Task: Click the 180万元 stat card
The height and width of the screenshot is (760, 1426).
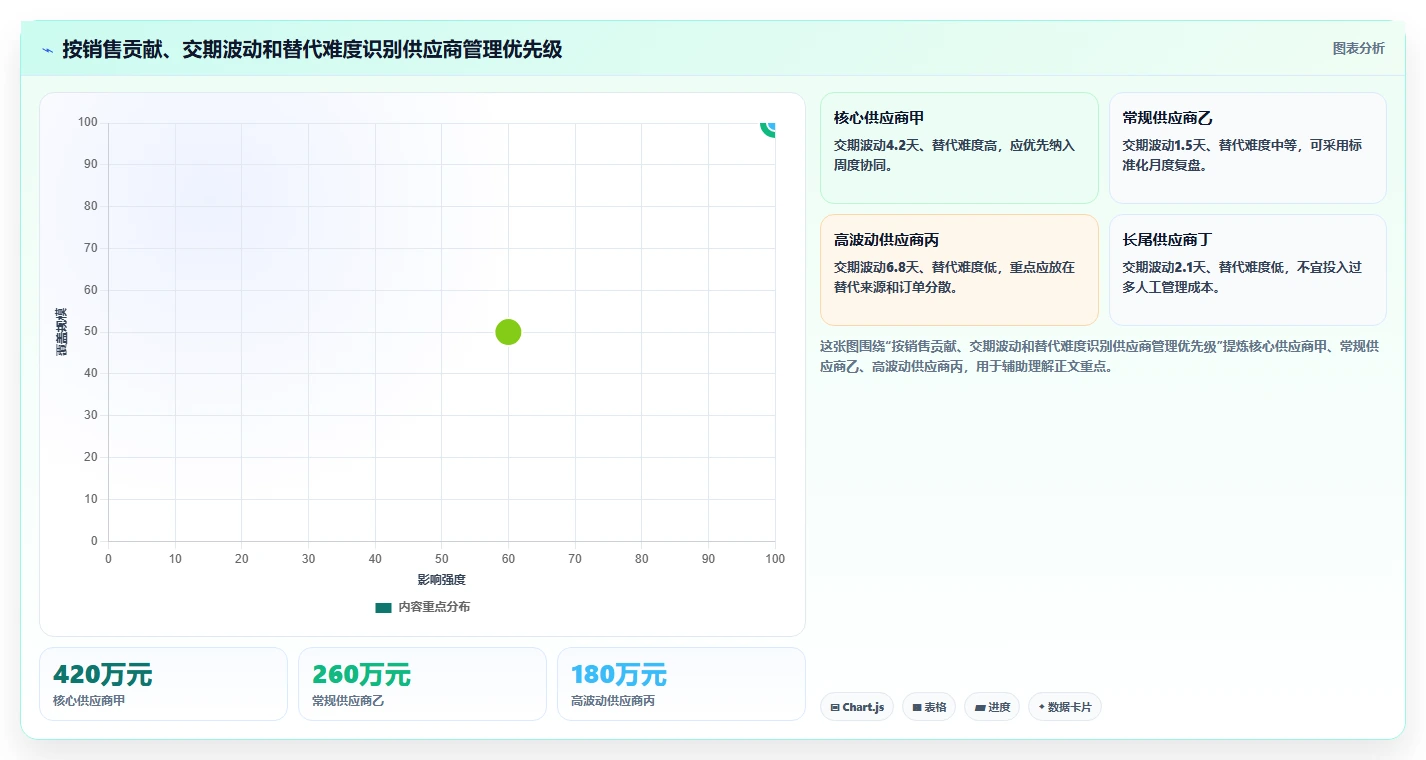Action: pyautogui.click(x=681, y=684)
